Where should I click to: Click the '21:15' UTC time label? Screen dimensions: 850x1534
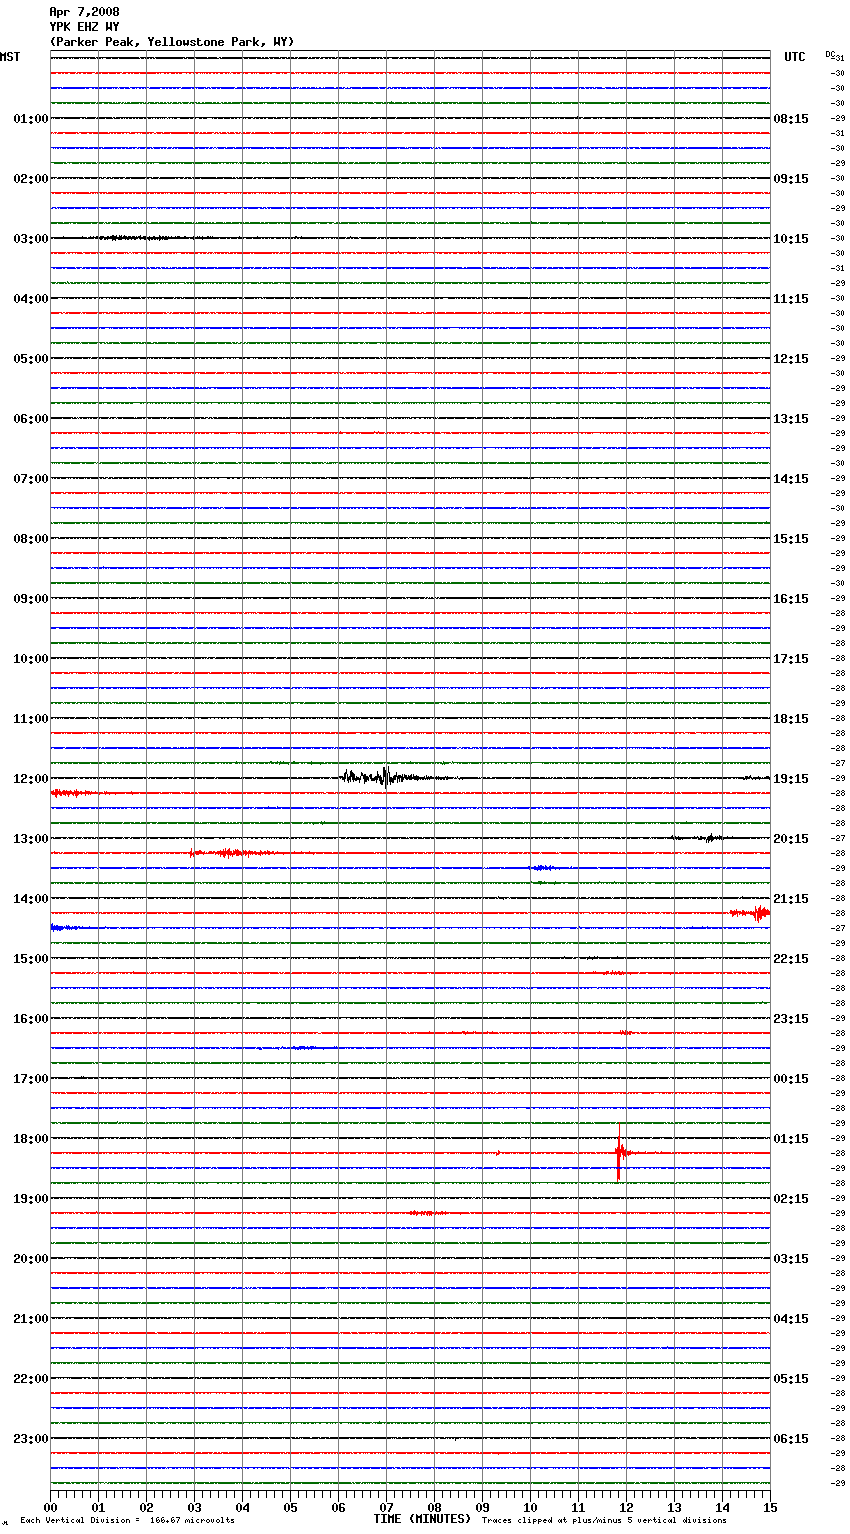[791, 899]
